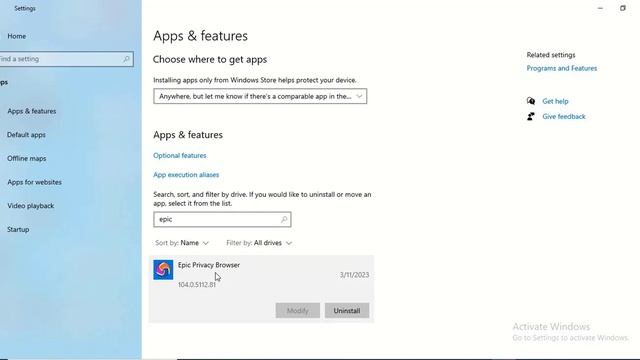Screen dimensions: 640x360
Task: Minimize the Settings window
Action: (600, 8)
